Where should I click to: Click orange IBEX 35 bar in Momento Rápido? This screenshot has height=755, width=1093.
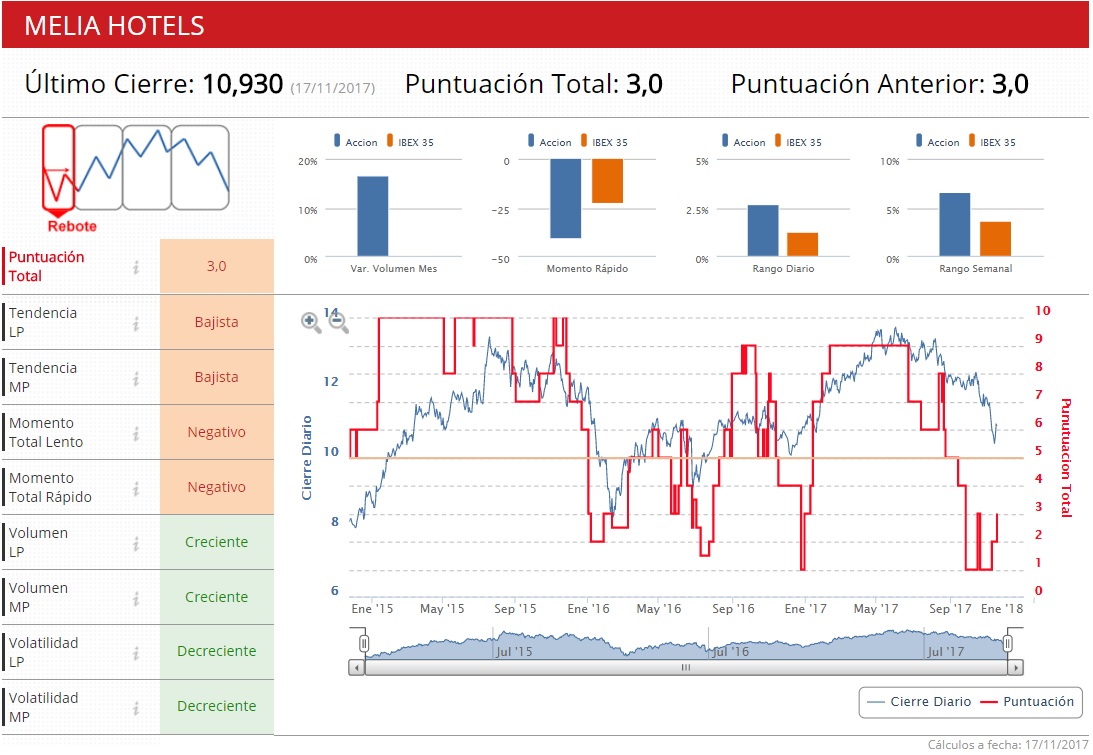(607, 181)
